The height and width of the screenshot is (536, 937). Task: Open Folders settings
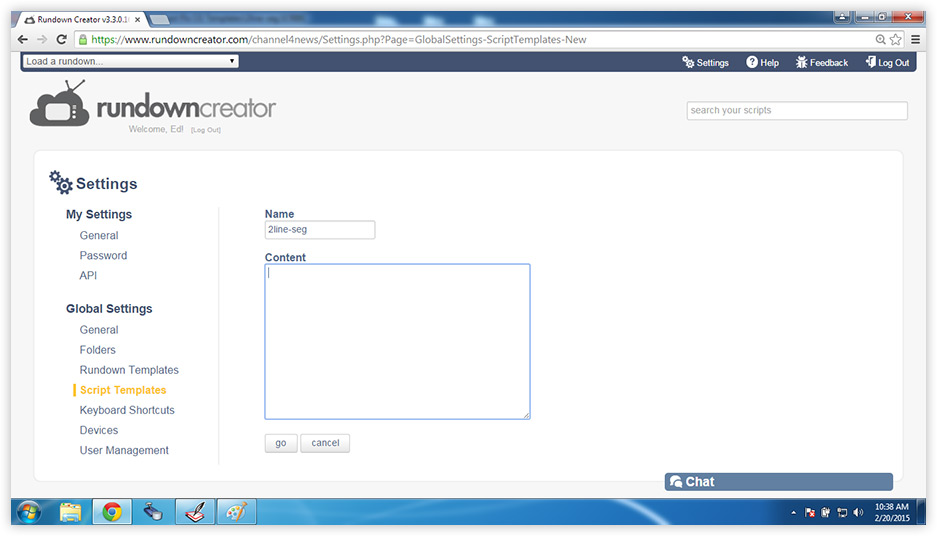tap(97, 350)
